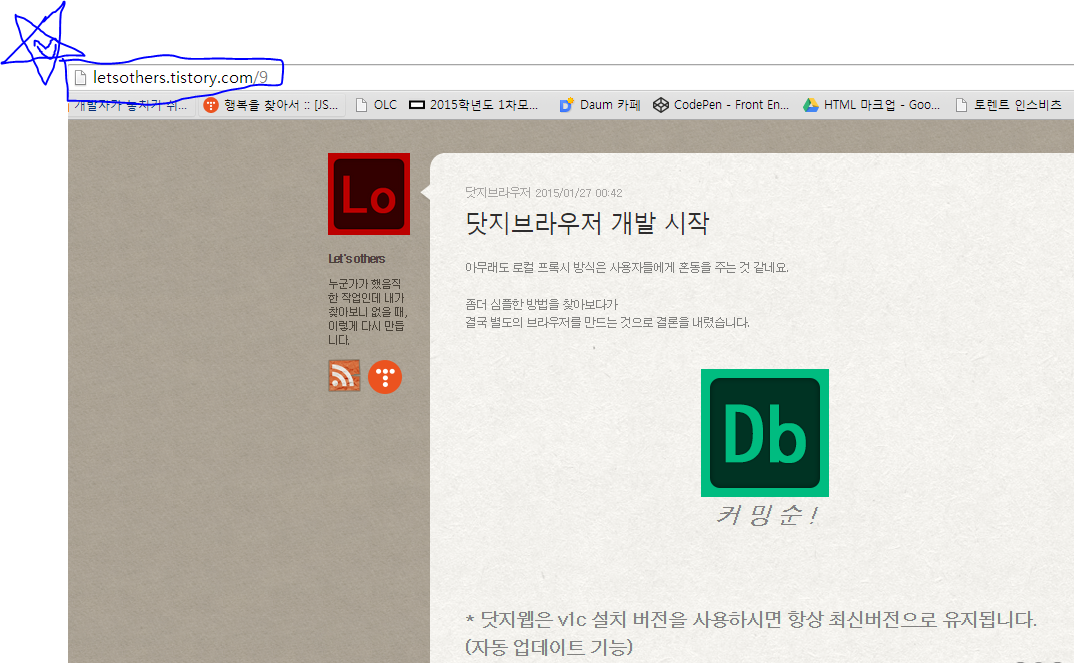The width and height of the screenshot is (1074, 663).
Task: Click the page icon of the 토렌트 bookmark
Action: [961, 105]
